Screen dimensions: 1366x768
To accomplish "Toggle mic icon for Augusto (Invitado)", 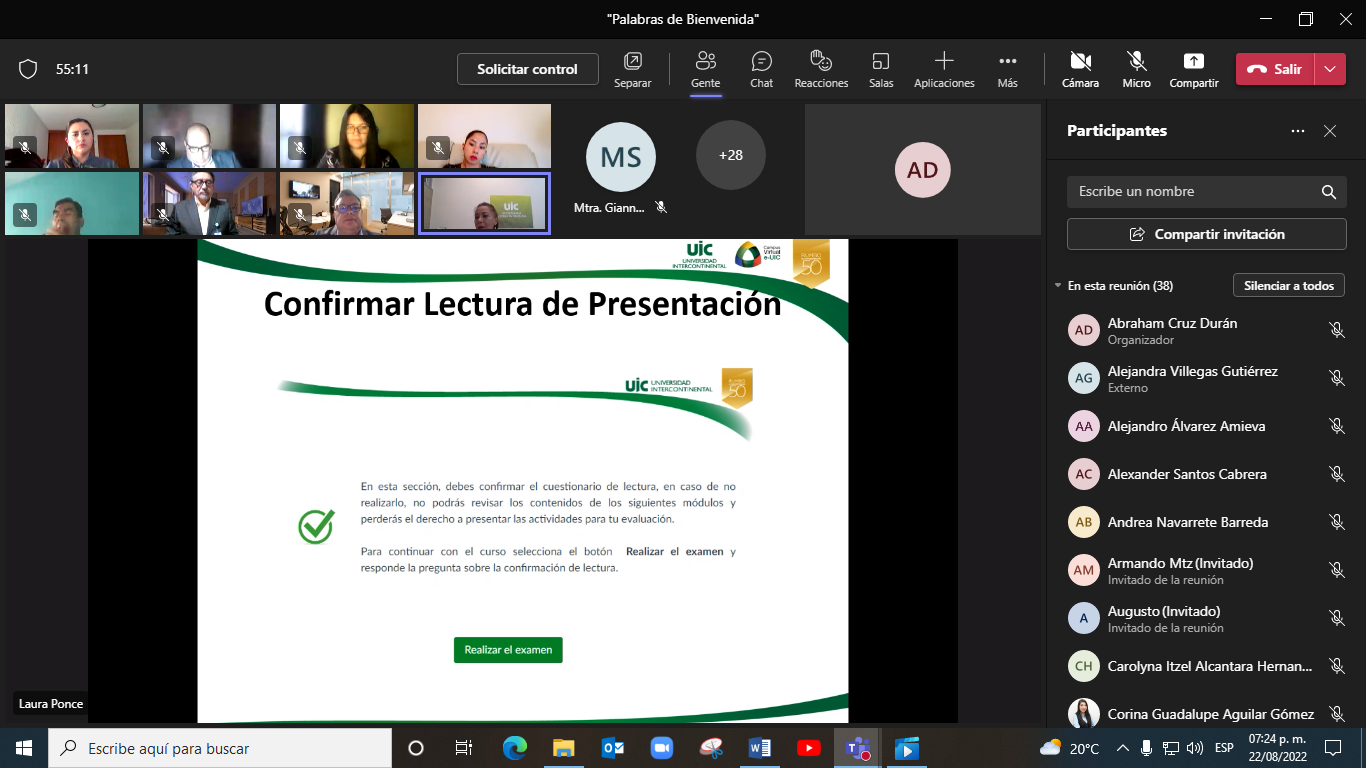I will [x=1336, y=618].
